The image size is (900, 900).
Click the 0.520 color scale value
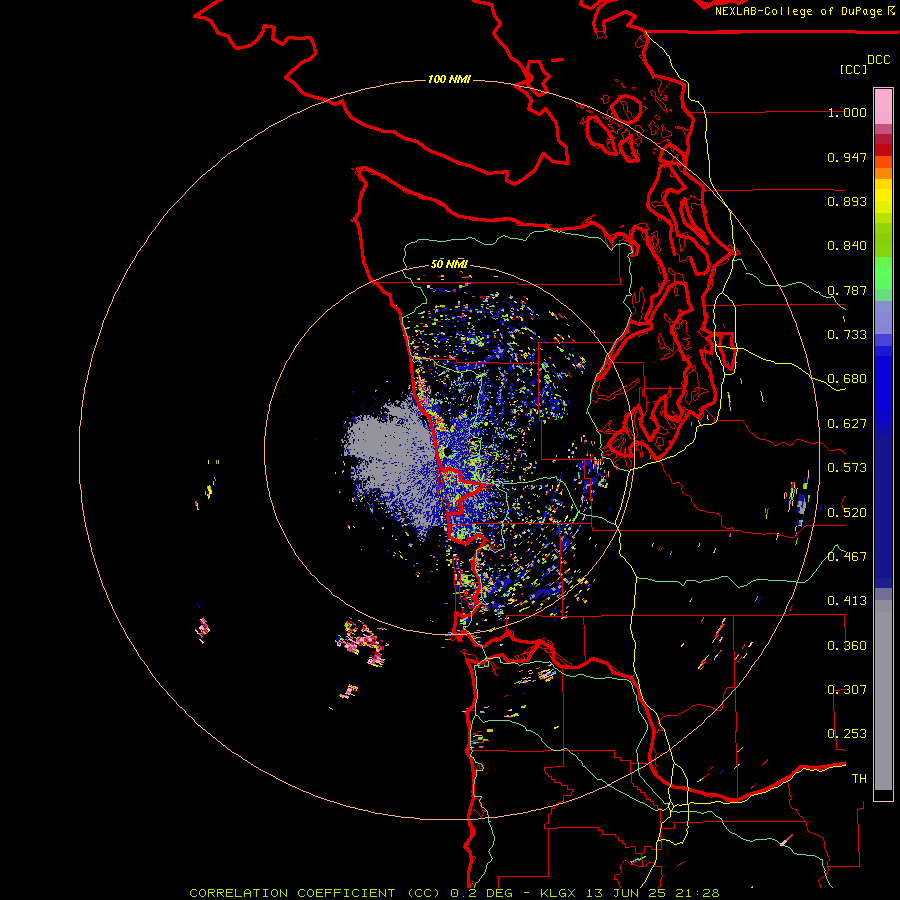point(847,513)
